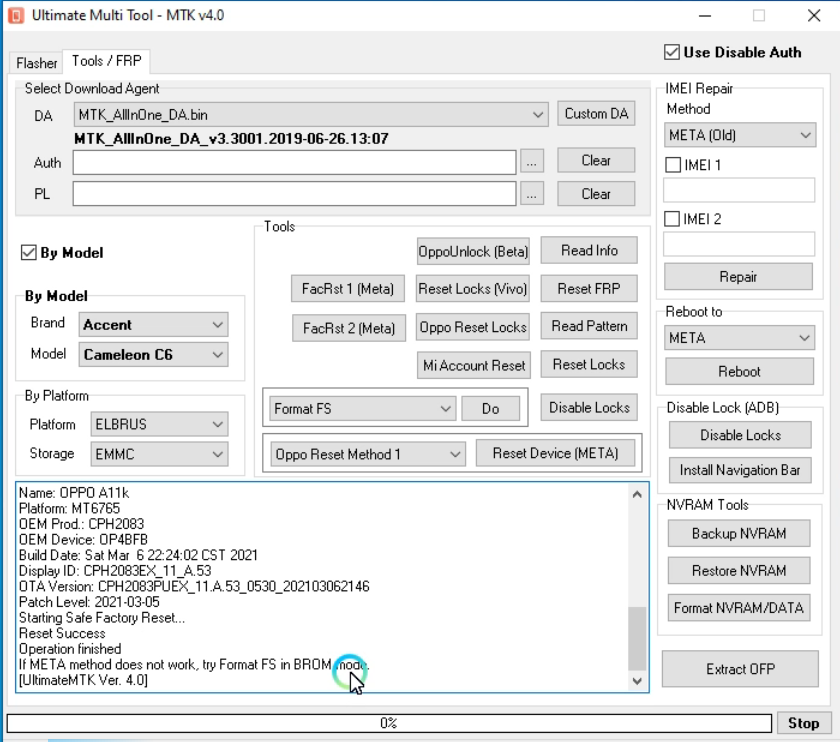Image resolution: width=840 pixels, height=742 pixels.
Task: Browse for Auth file with ellipsis button
Action: 531,161
